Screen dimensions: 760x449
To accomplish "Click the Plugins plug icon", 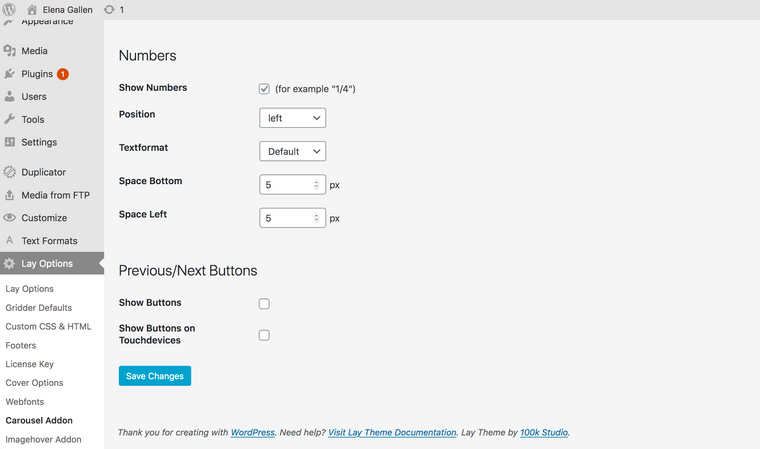I will coord(10,74).
